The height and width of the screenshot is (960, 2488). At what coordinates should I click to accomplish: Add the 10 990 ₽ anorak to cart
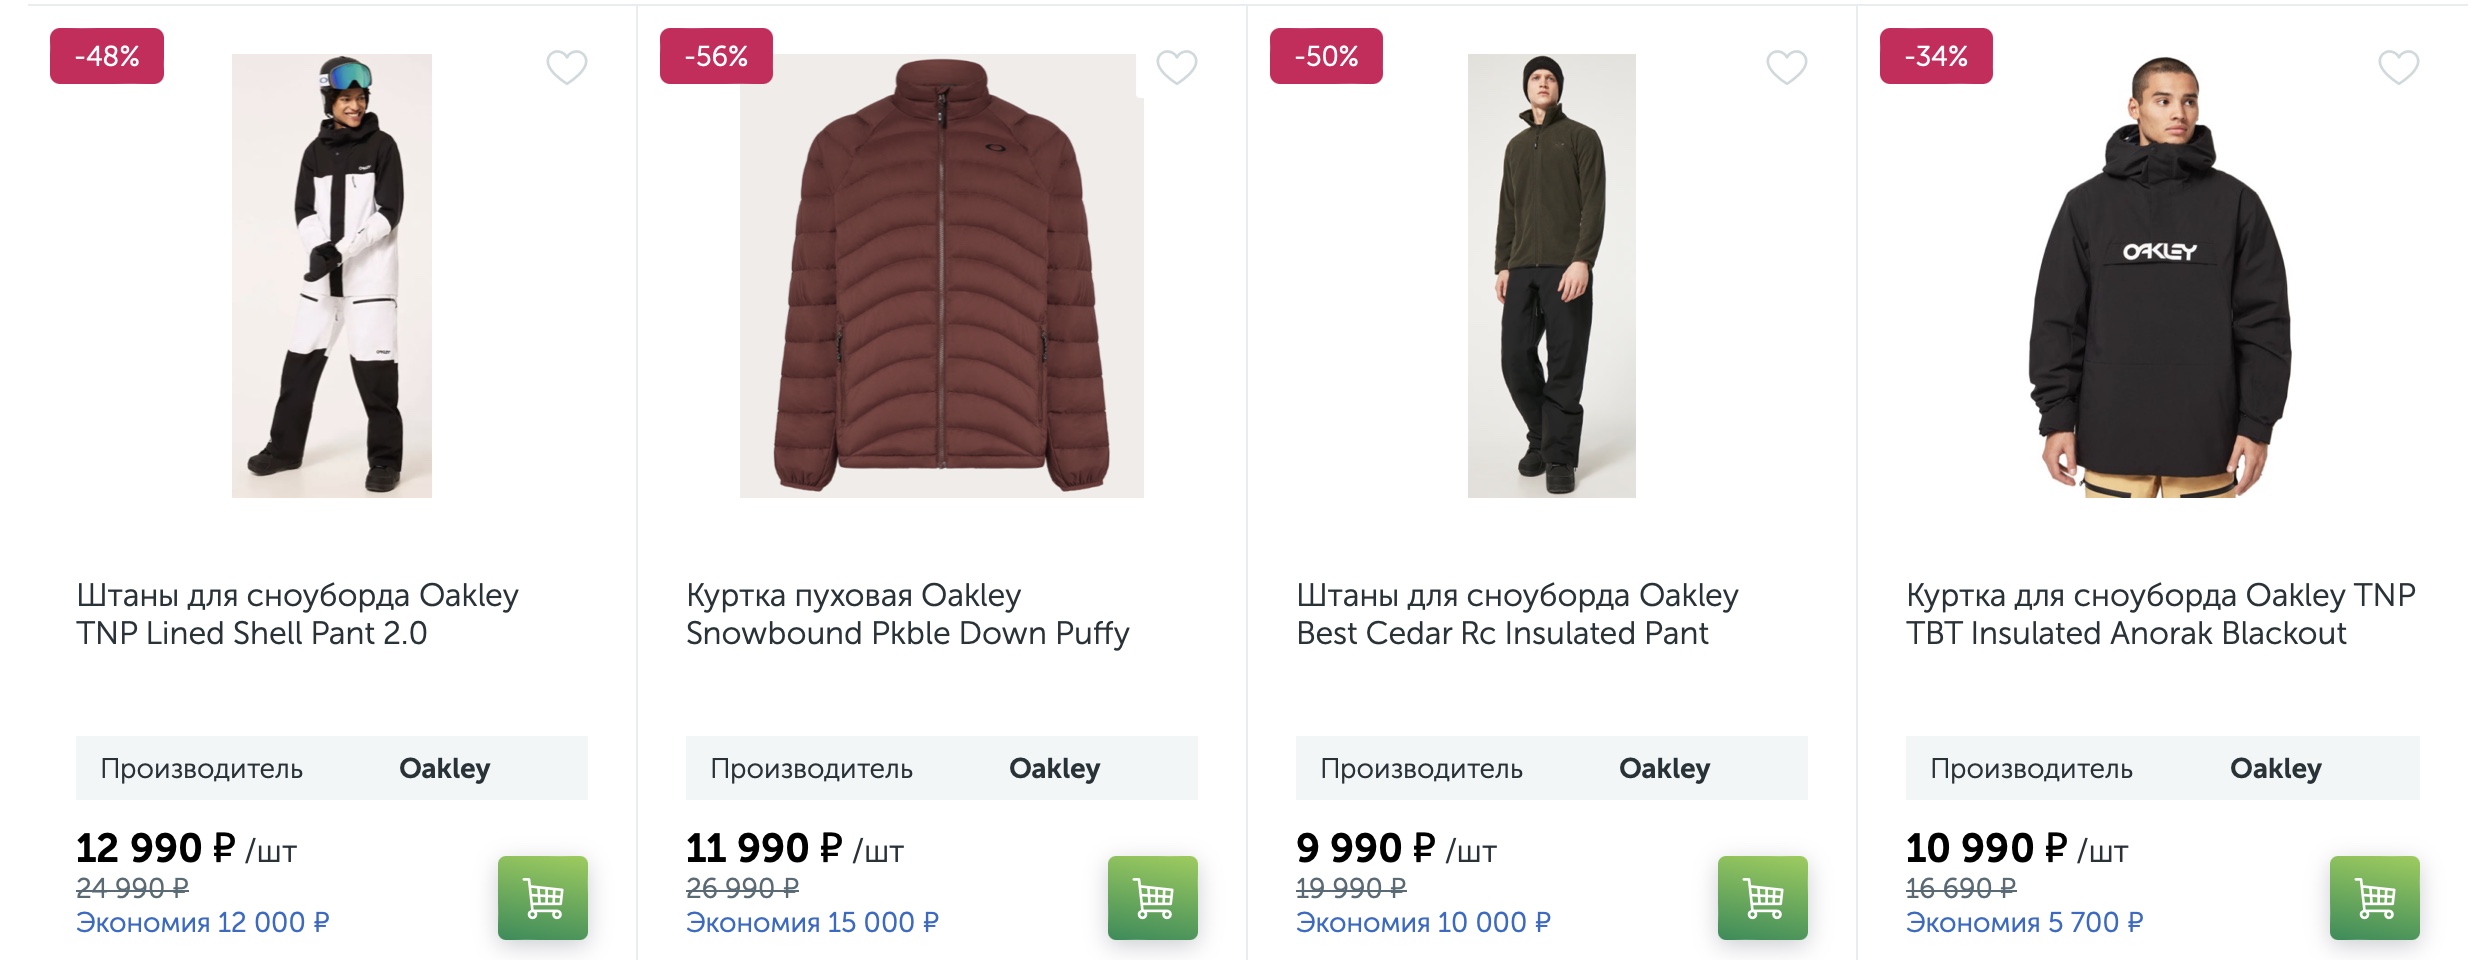pos(2375,898)
